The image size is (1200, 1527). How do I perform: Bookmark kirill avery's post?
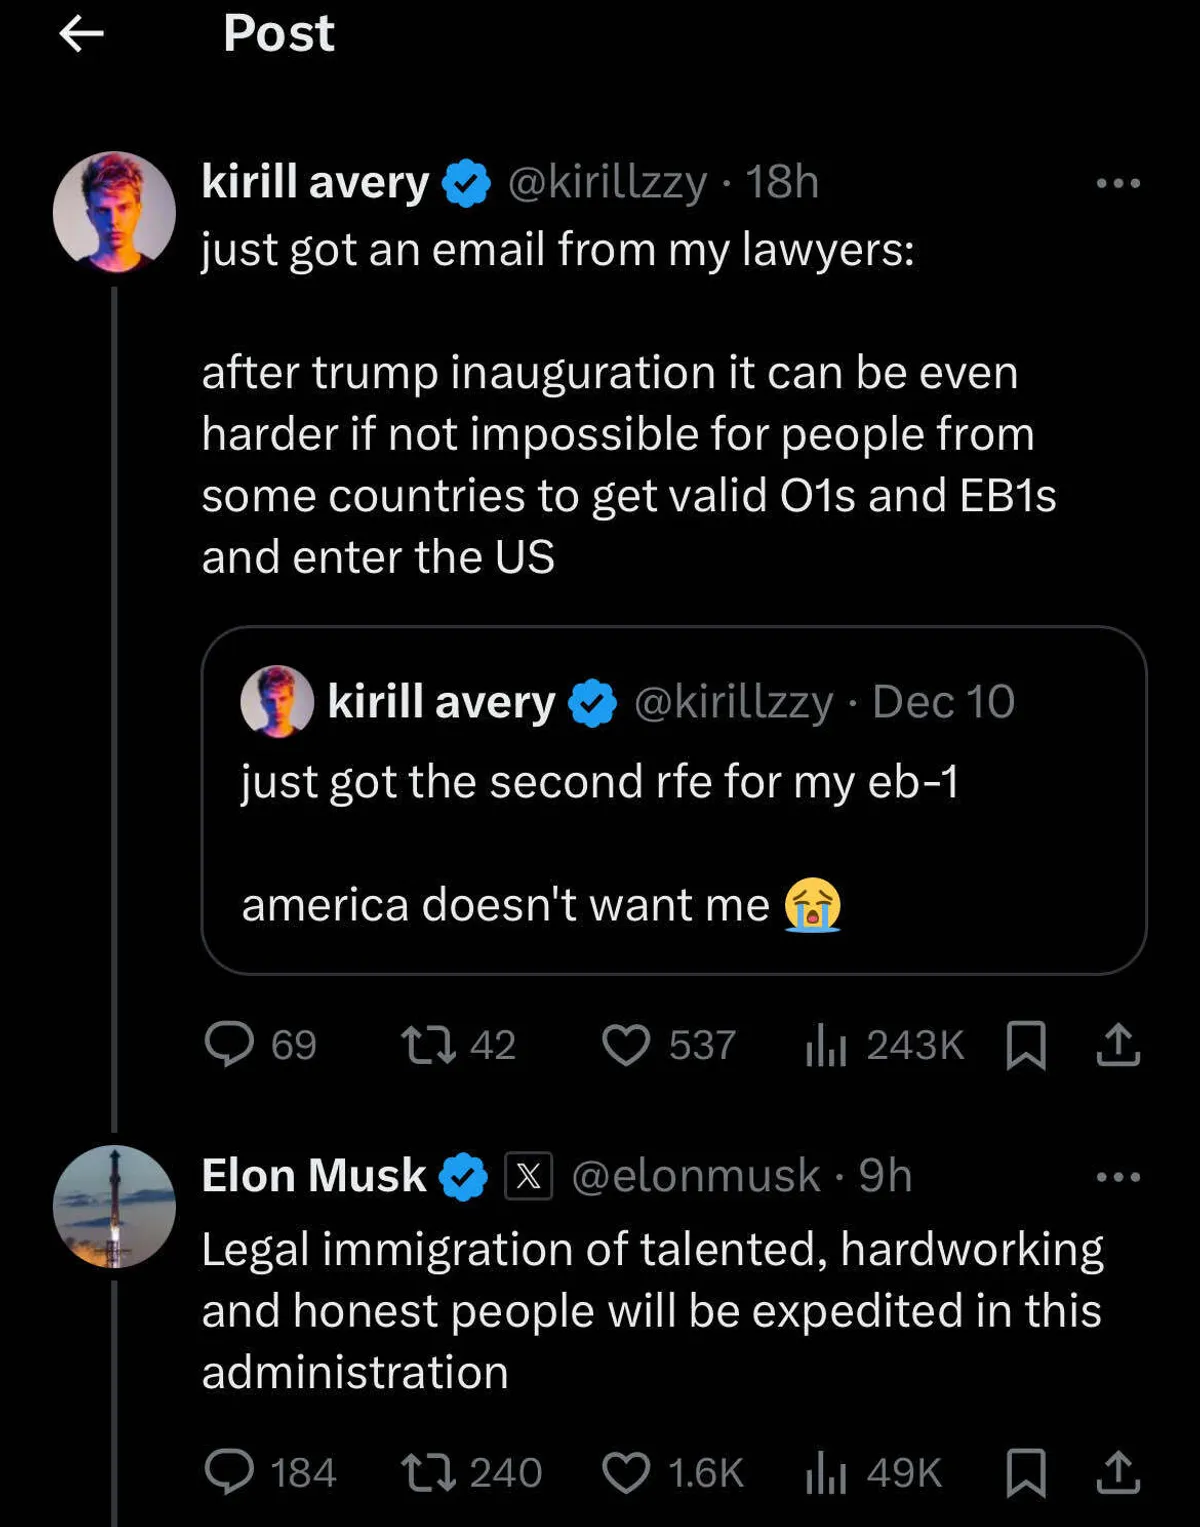click(x=1025, y=1045)
